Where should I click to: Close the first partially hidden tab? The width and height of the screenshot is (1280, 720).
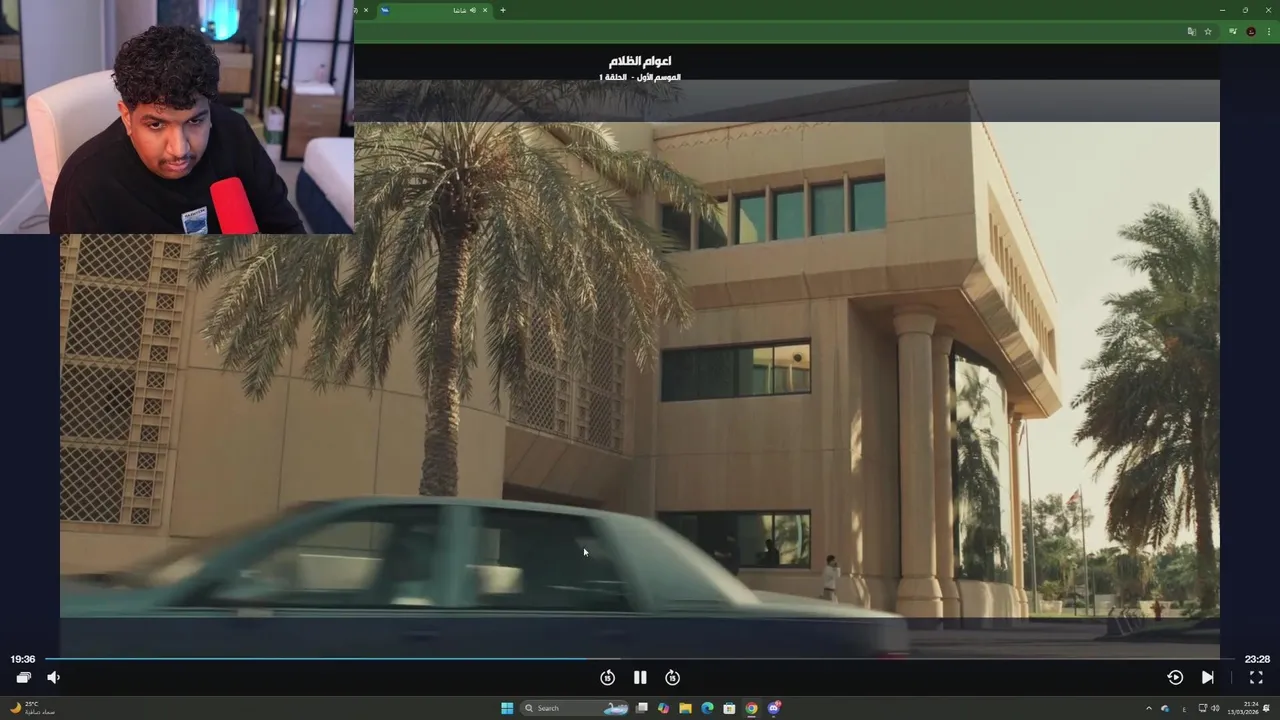pyautogui.click(x=366, y=10)
